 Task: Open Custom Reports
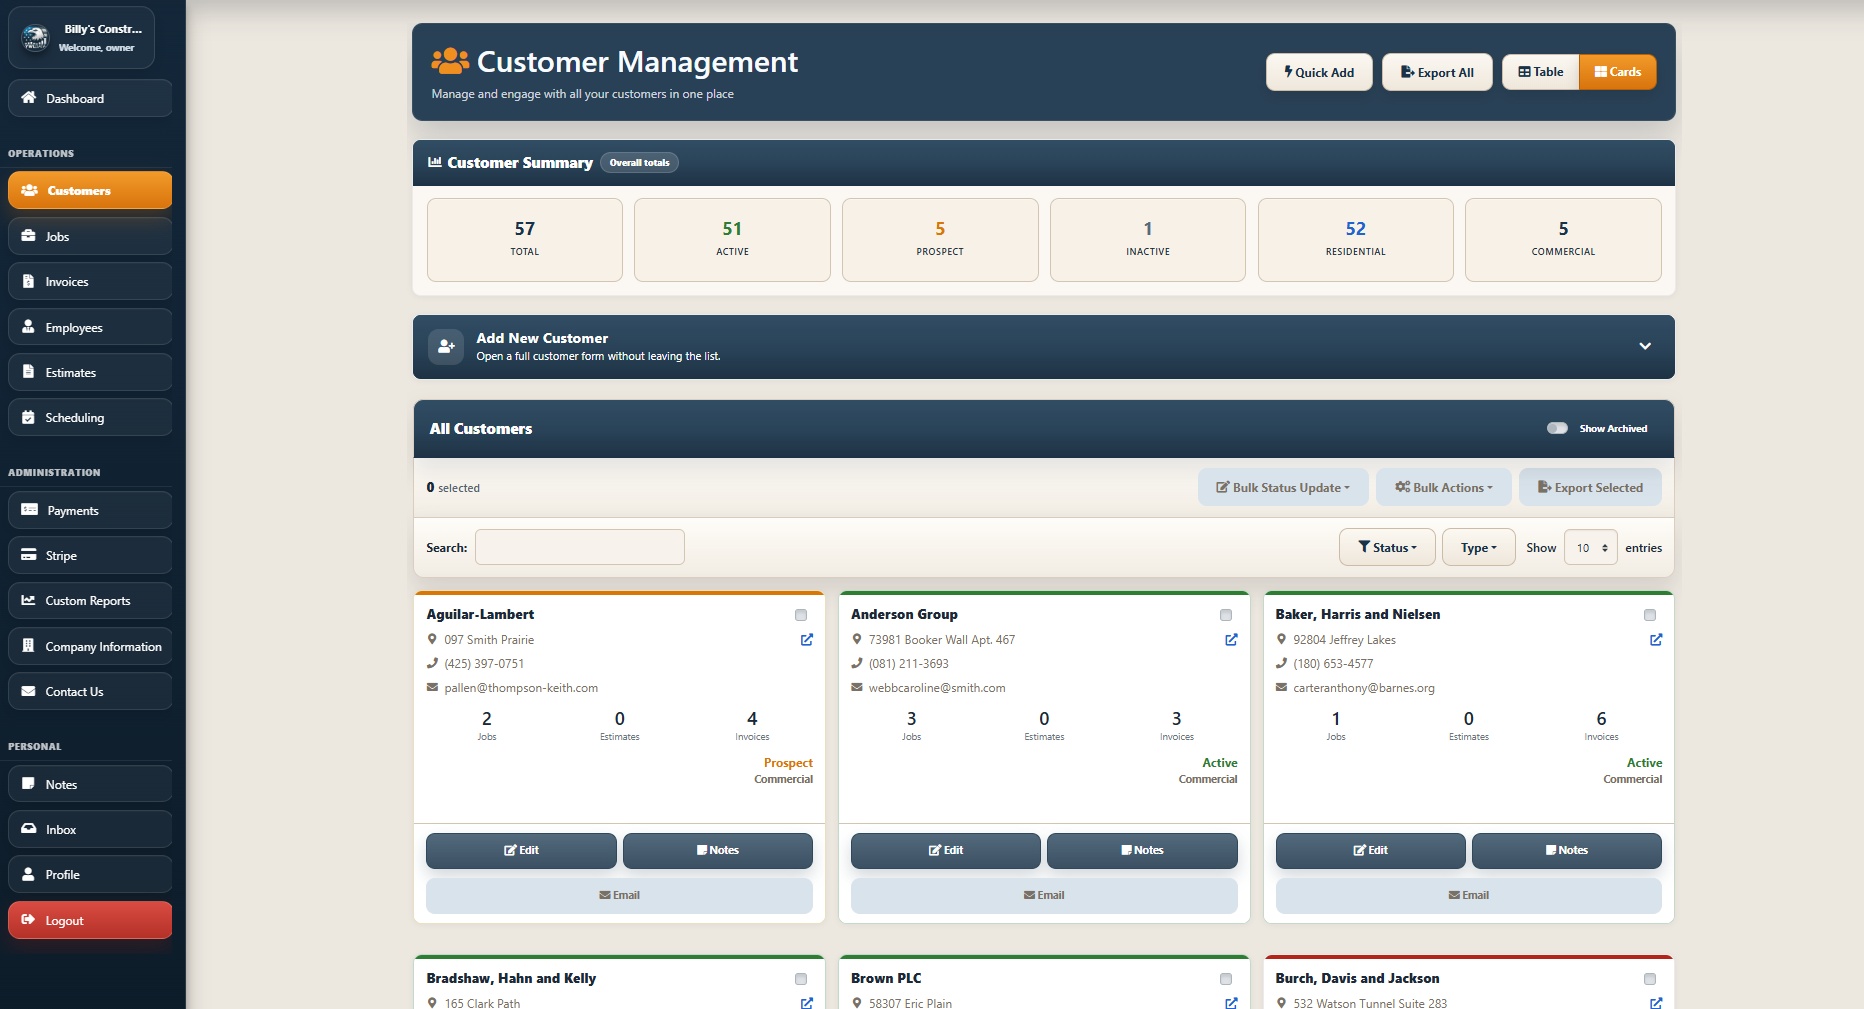pyautogui.click(x=87, y=600)
